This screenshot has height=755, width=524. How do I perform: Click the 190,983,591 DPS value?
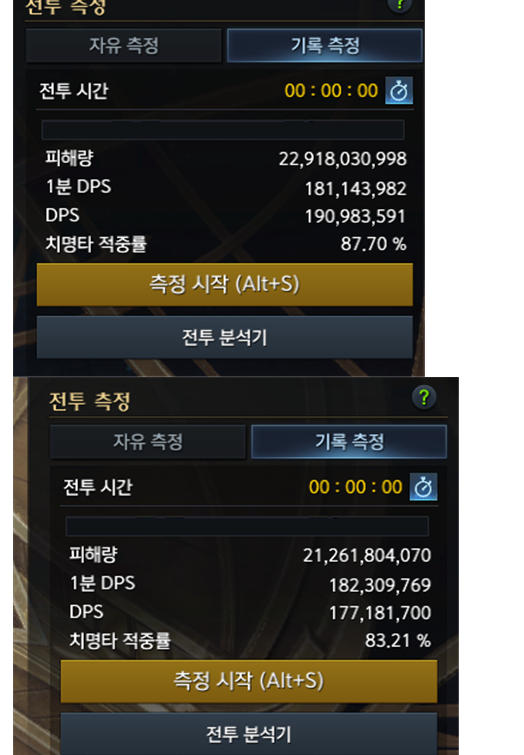tap(355, 216)
